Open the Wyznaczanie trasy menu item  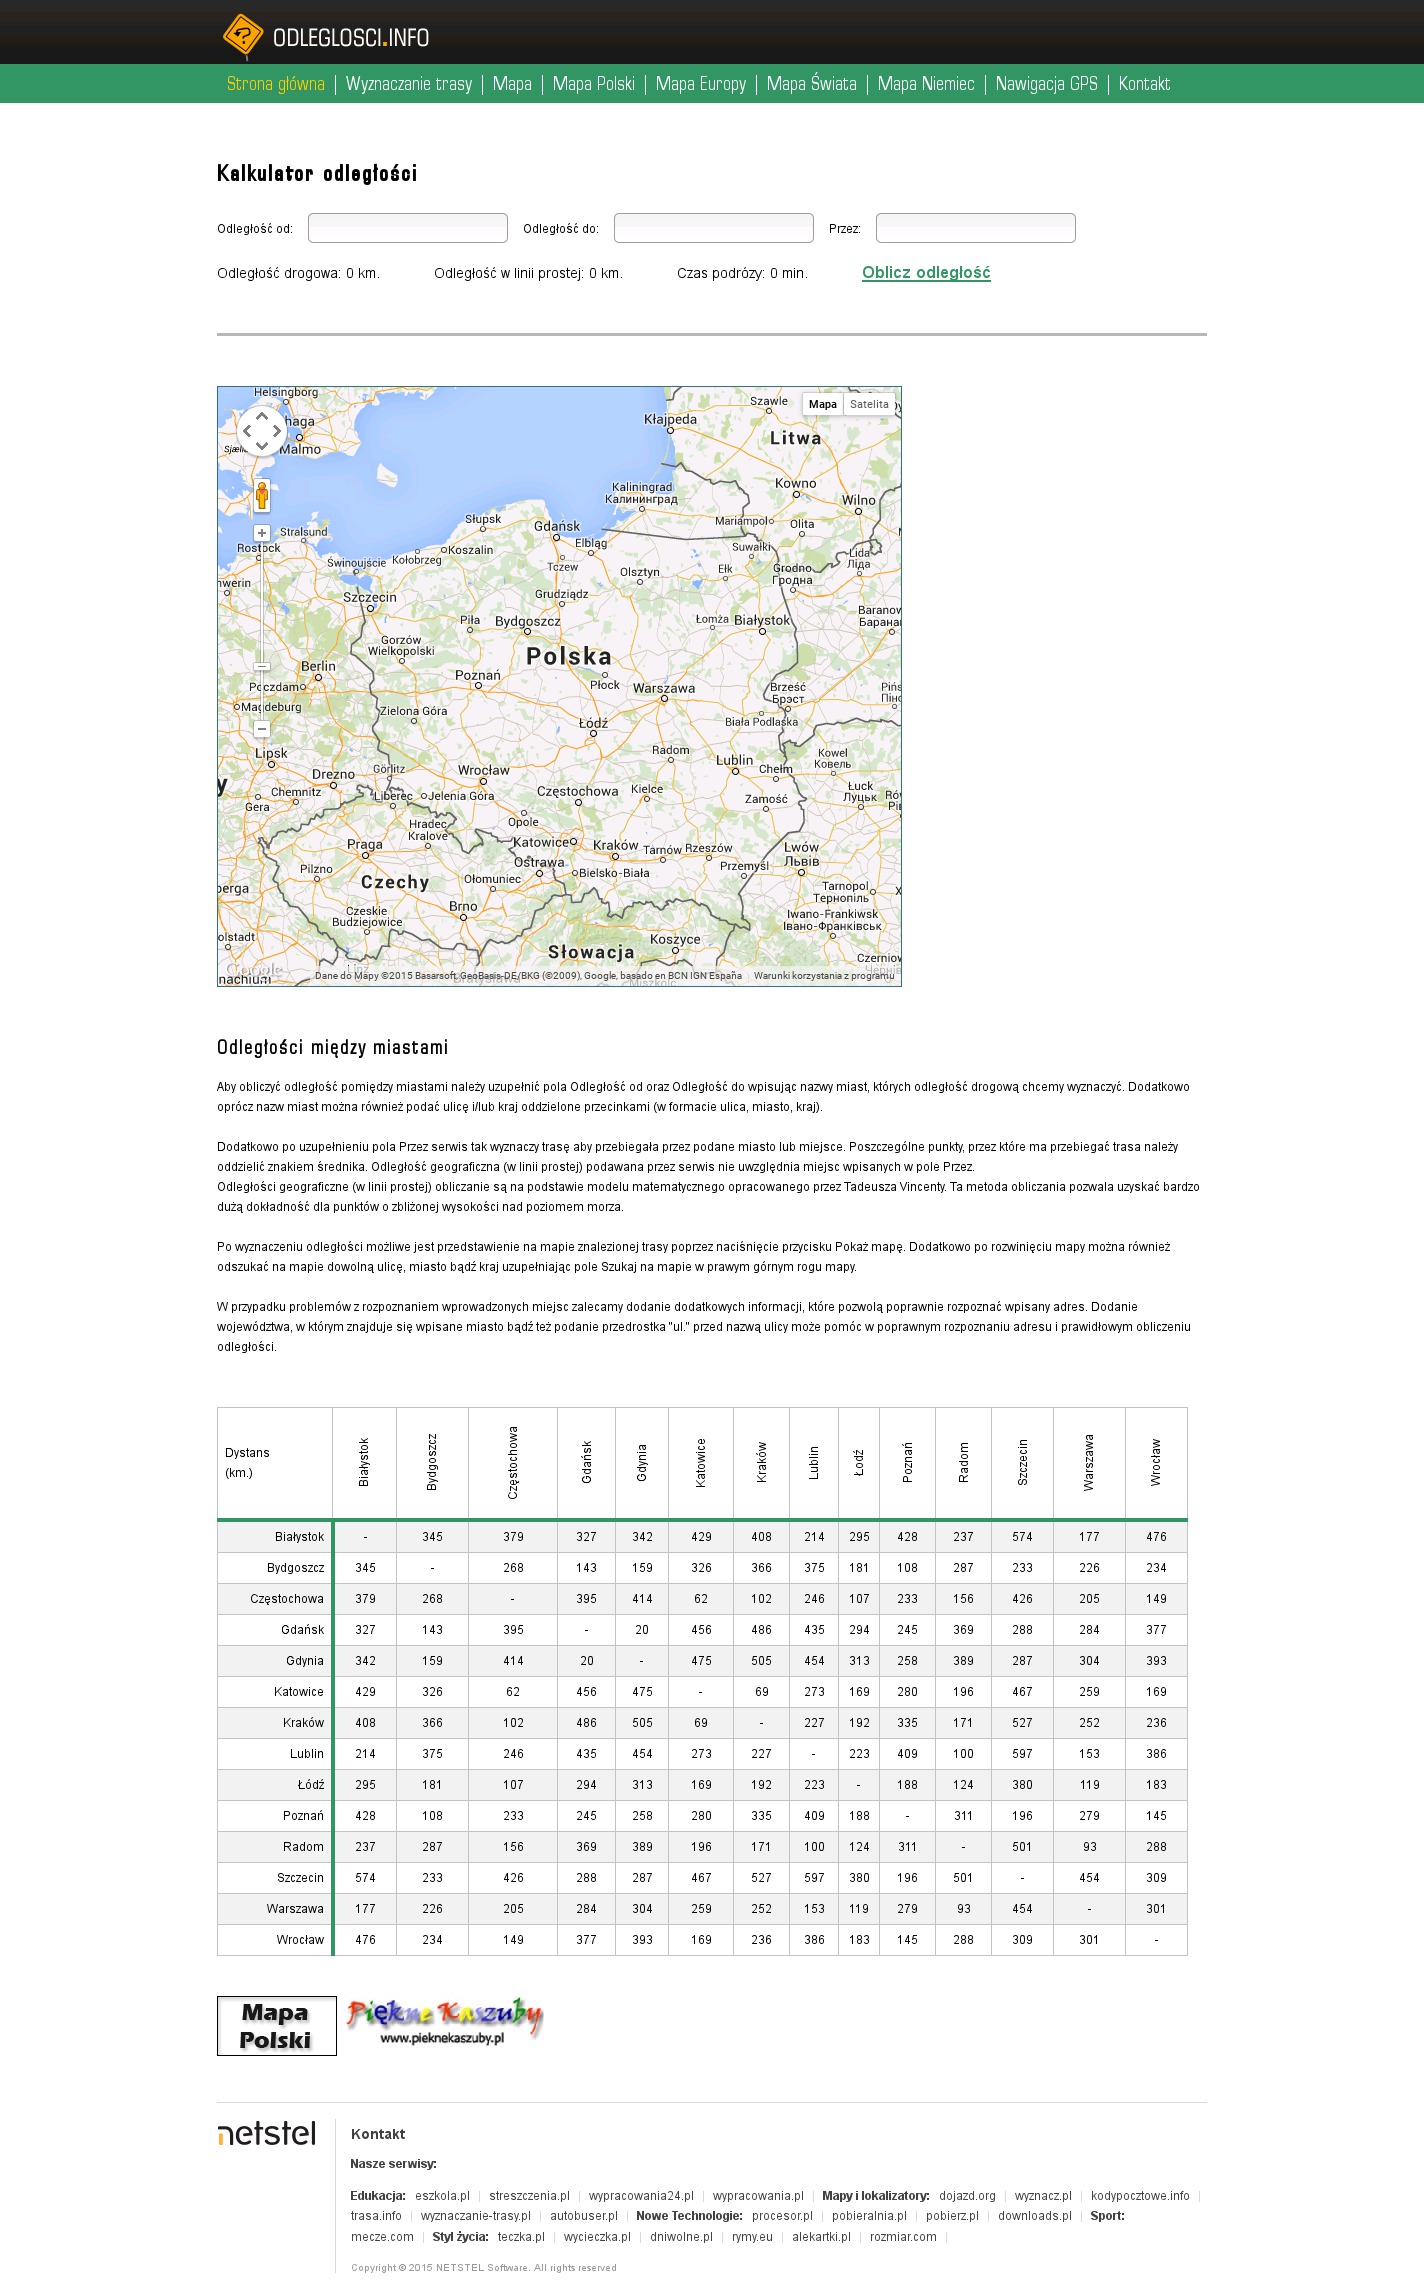(x=408, y=84)
